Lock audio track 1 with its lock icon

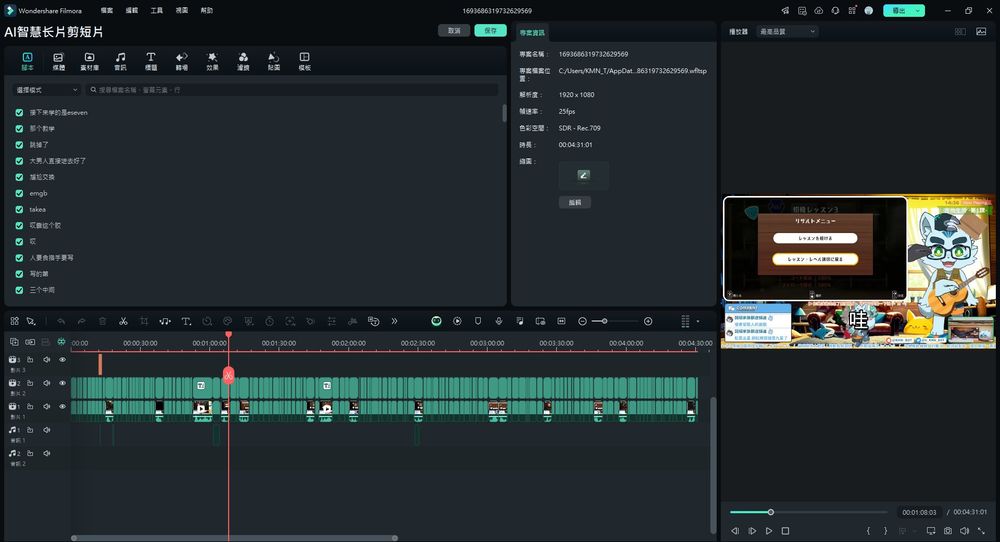tap(30, 430)
